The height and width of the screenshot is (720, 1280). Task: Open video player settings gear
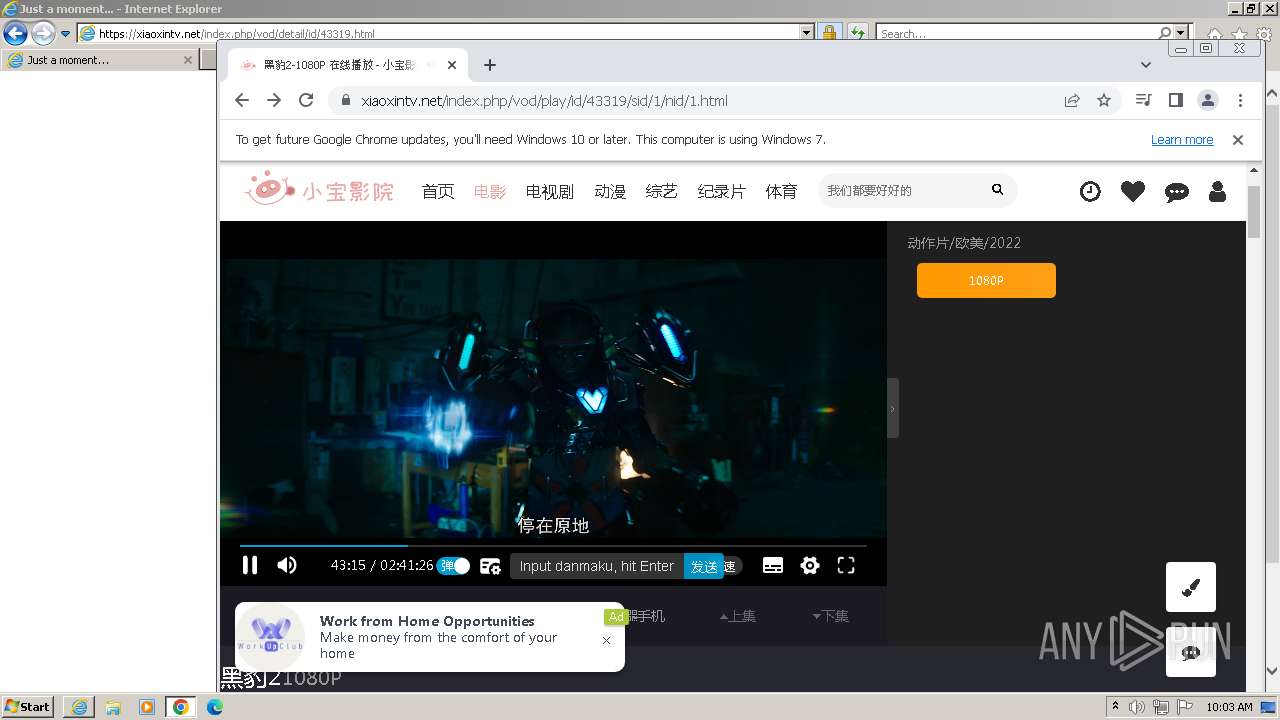810,566
